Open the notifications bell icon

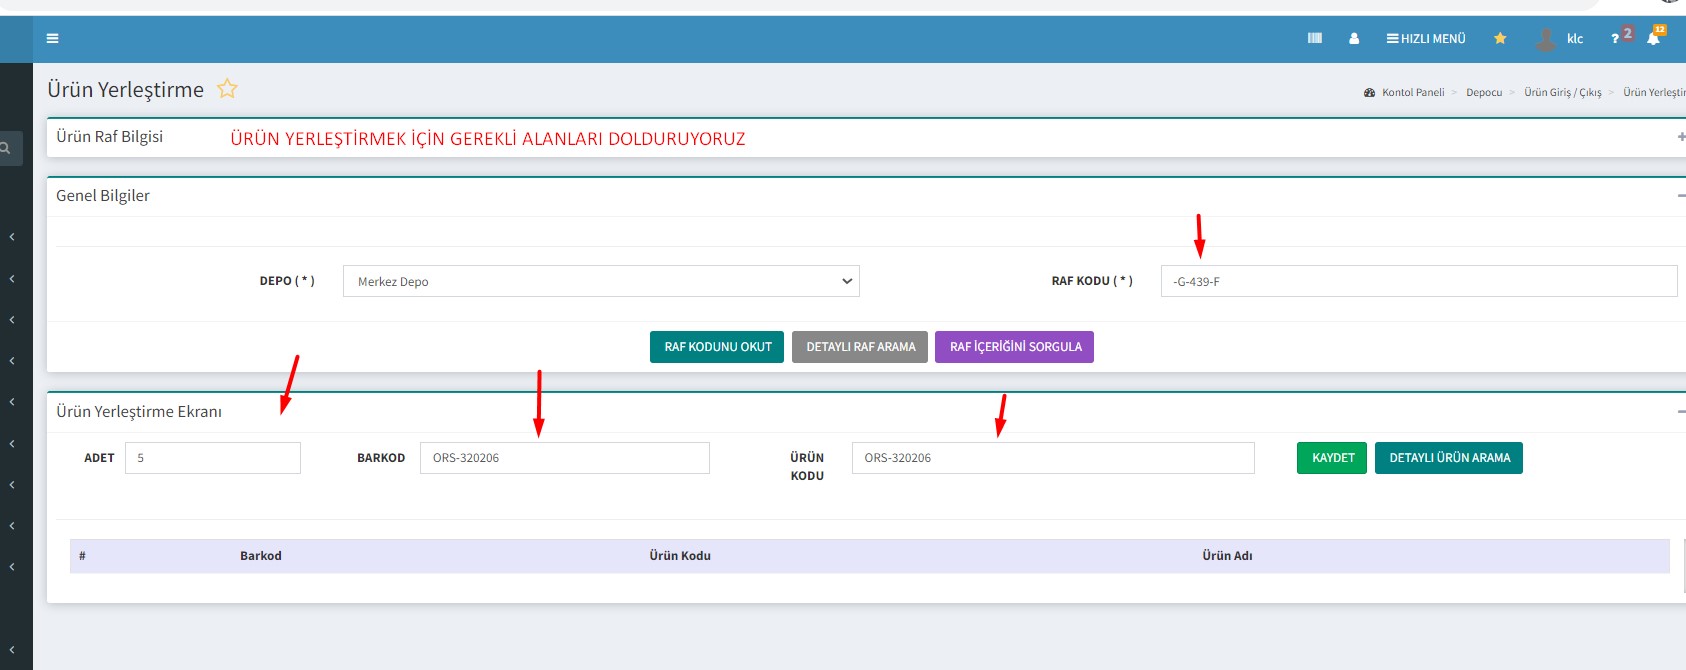click(1653, 39)
